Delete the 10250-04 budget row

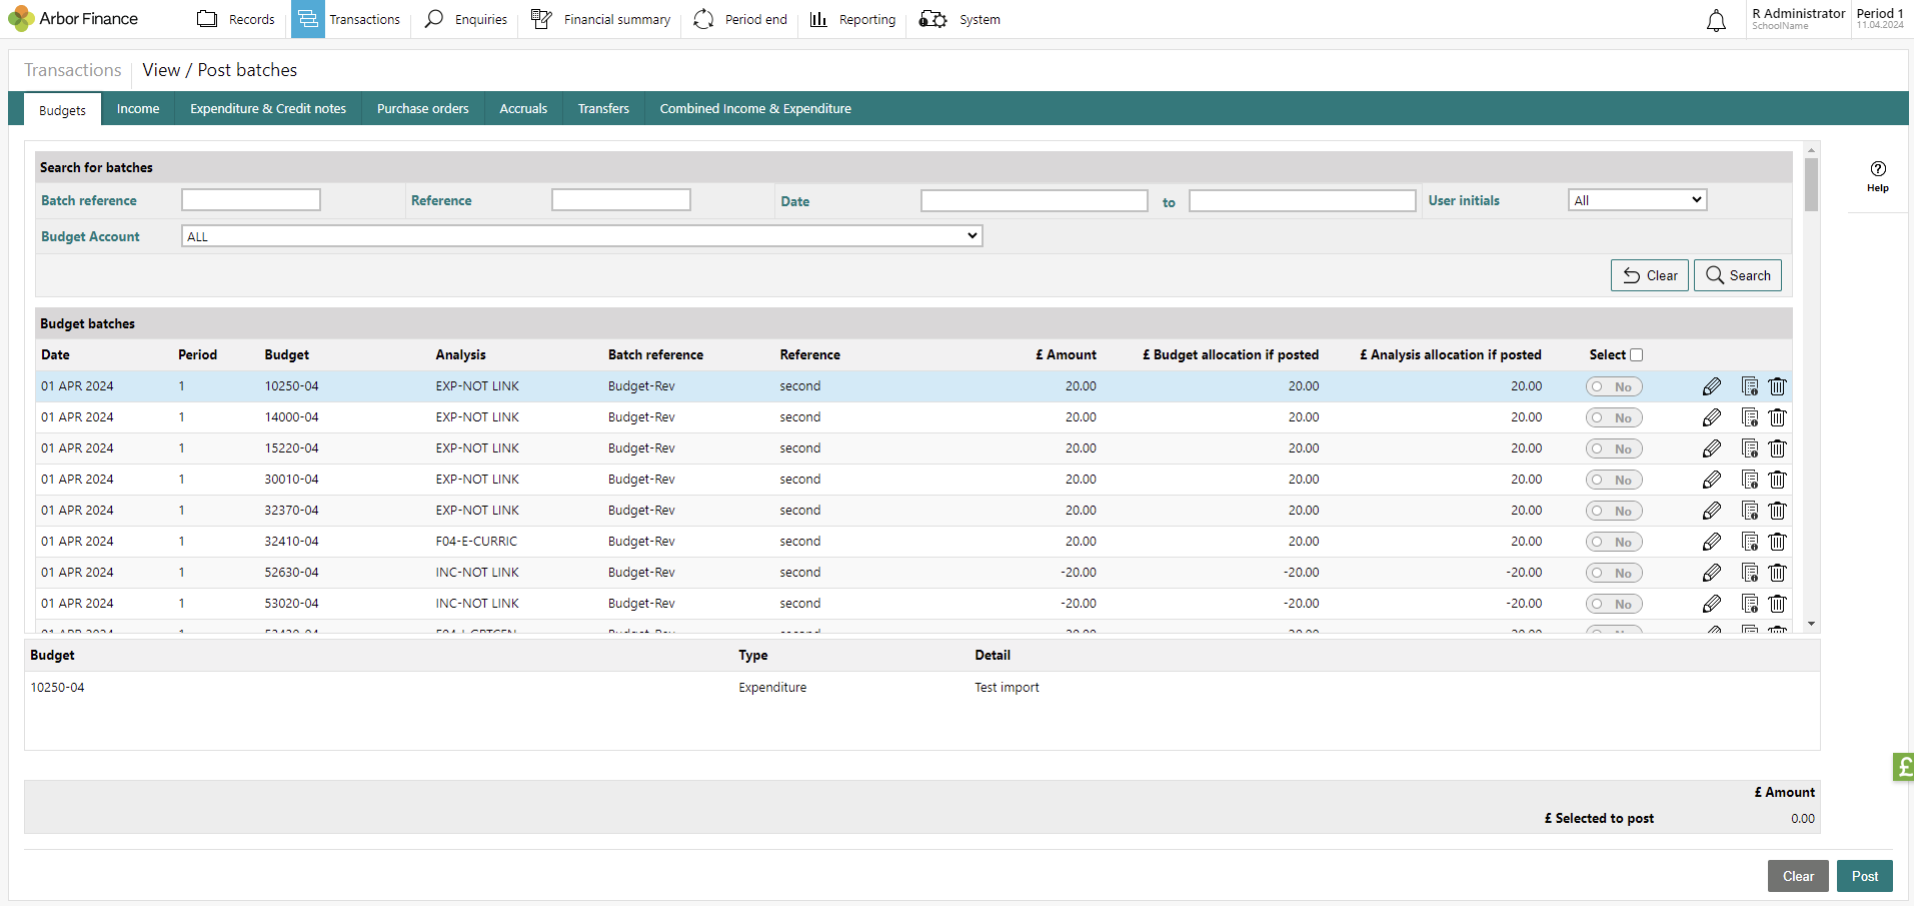coord(1777,387)
